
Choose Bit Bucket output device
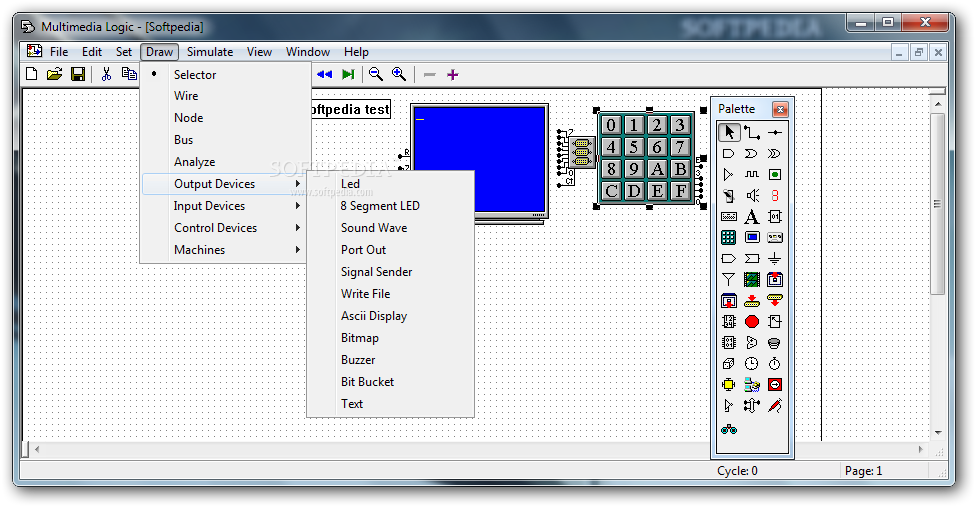pyautogui.click(x=390, y=382)
